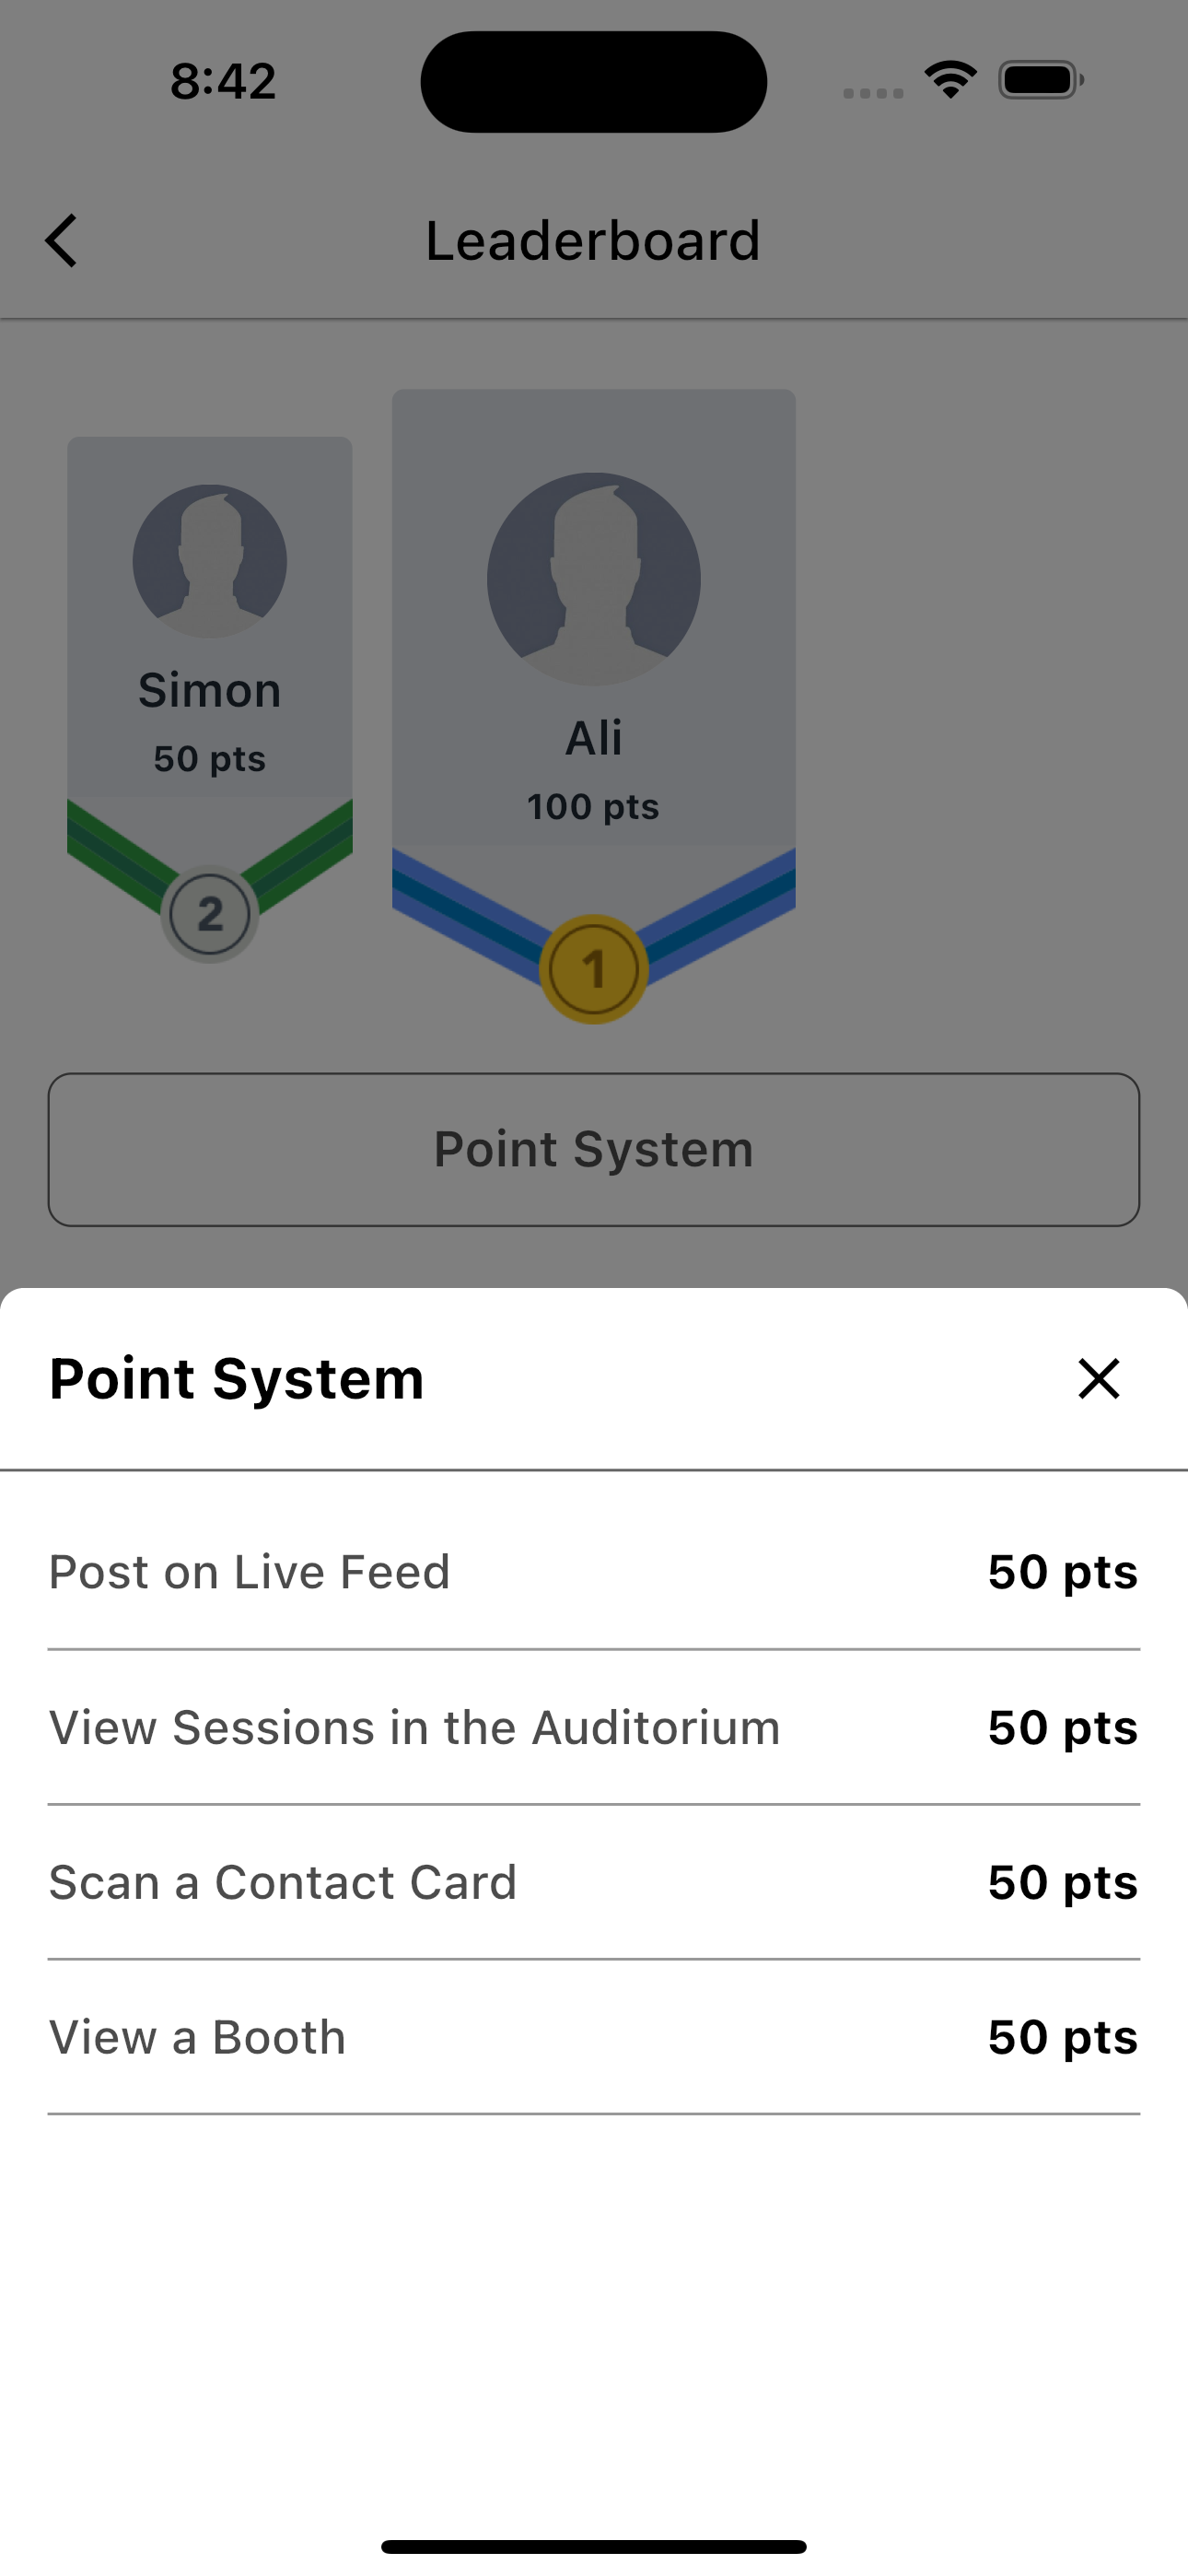This screenshot has height=2576, width=1188.
Task: Tap Ali's profile avatar
Action: (594, 579)
